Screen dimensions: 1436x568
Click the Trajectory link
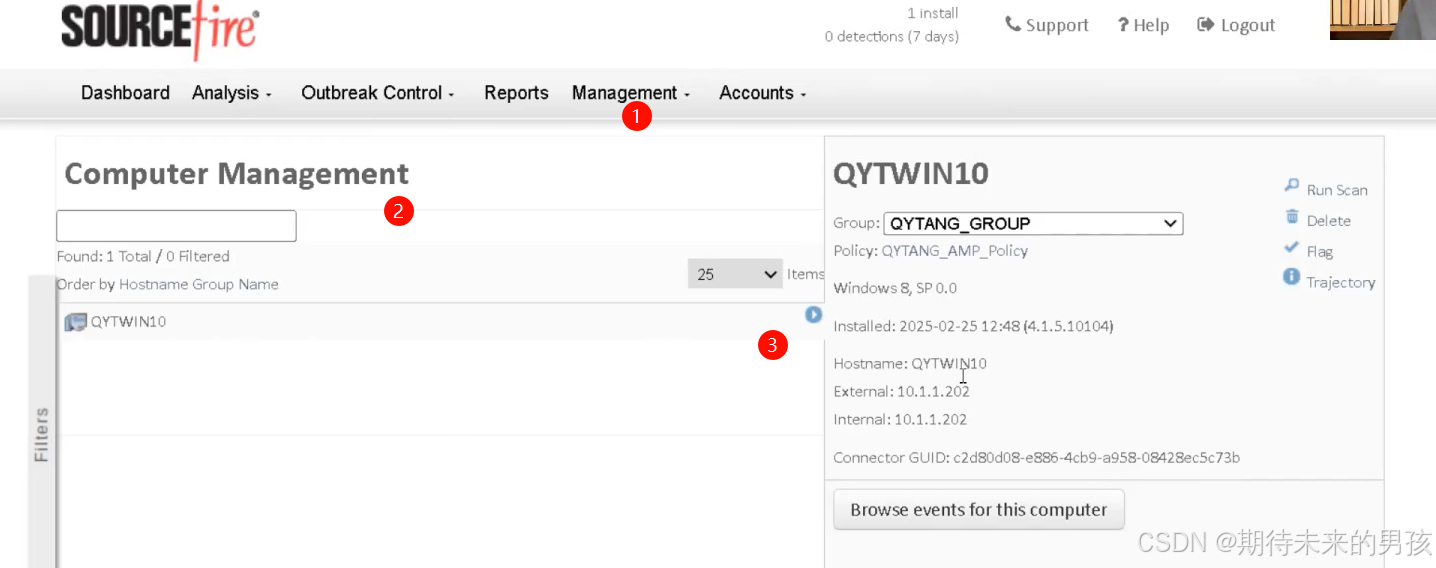(1341, 282)
